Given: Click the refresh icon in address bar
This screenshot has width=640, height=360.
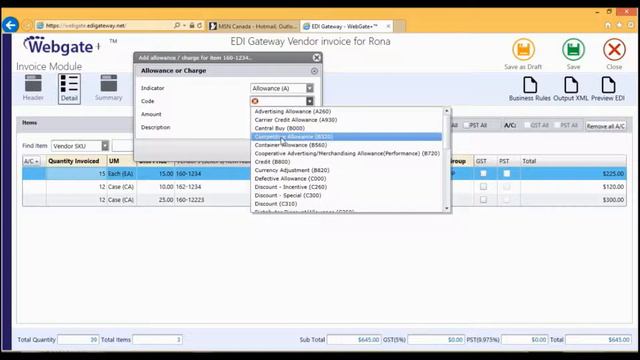Looking at the screenshot, I should pyautogui.click(x=200, y=25).
